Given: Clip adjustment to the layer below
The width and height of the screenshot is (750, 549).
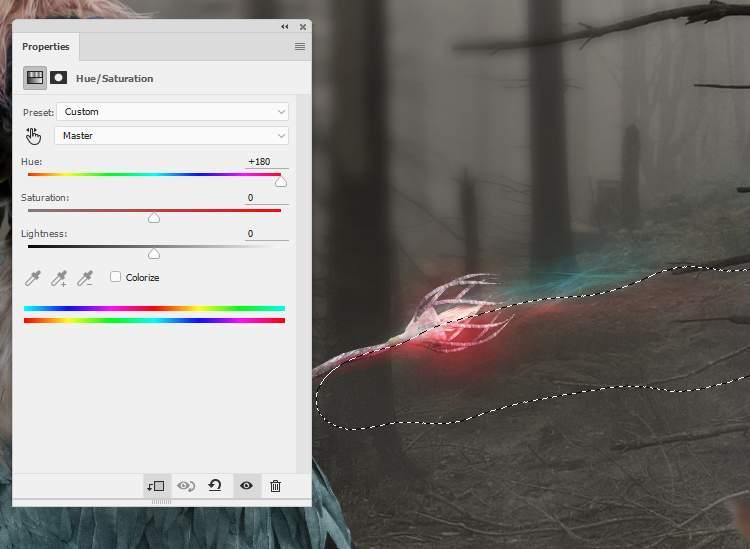Looking at the screenshot, I should 156,486.
